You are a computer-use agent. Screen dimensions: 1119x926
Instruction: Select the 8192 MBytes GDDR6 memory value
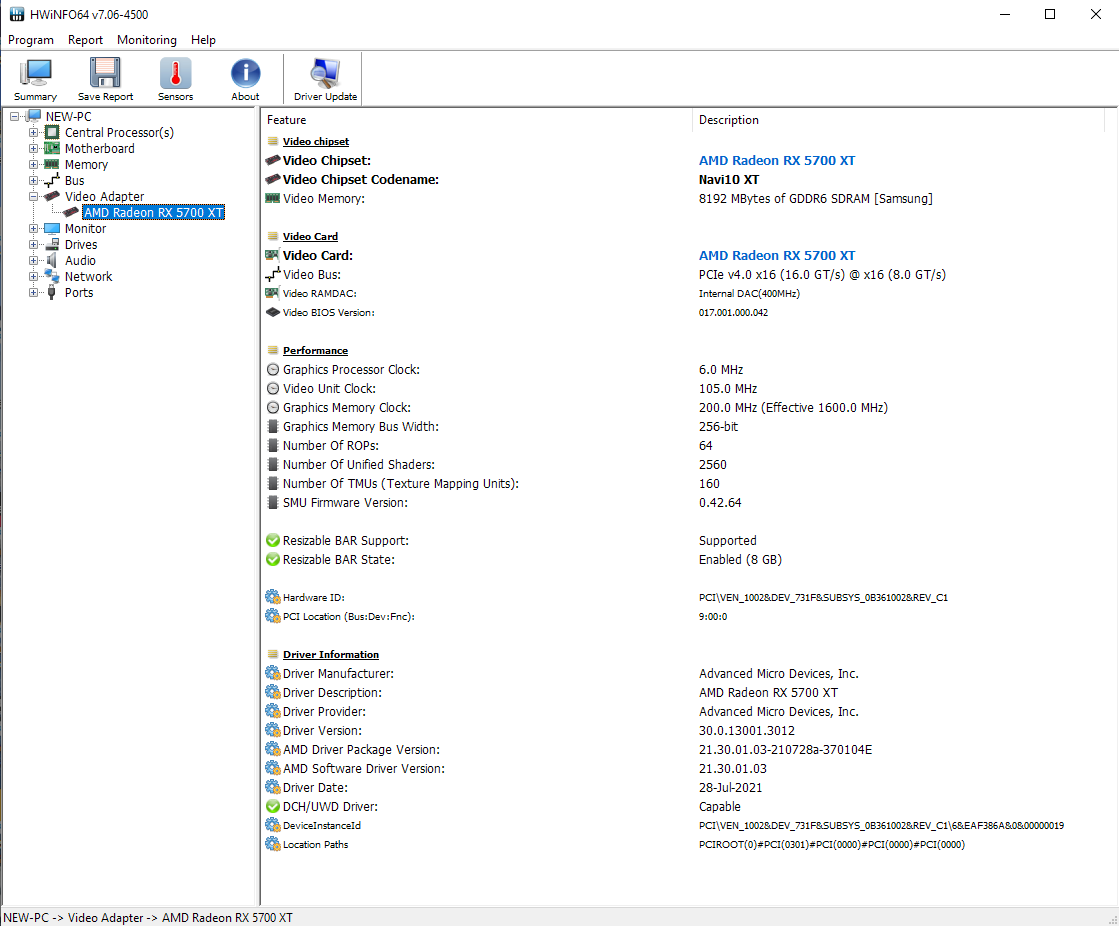tap(816, 198)
